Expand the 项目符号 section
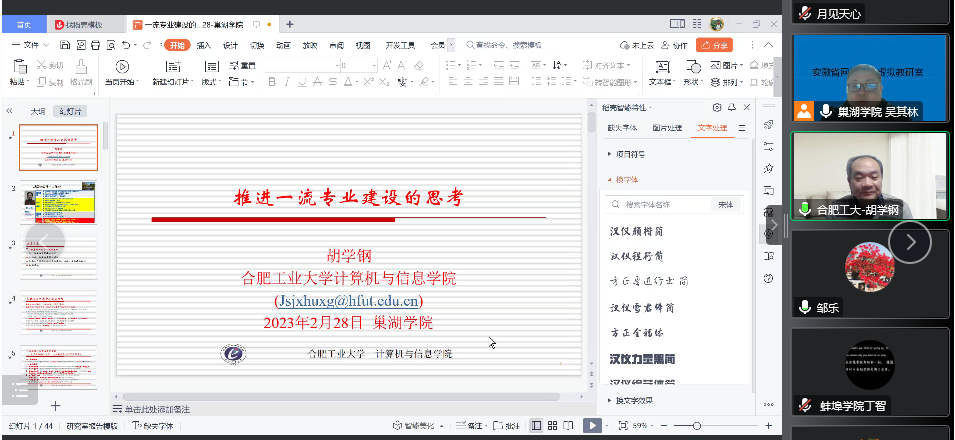This screenshot has height=440, width=955. [x=628, y=154]
